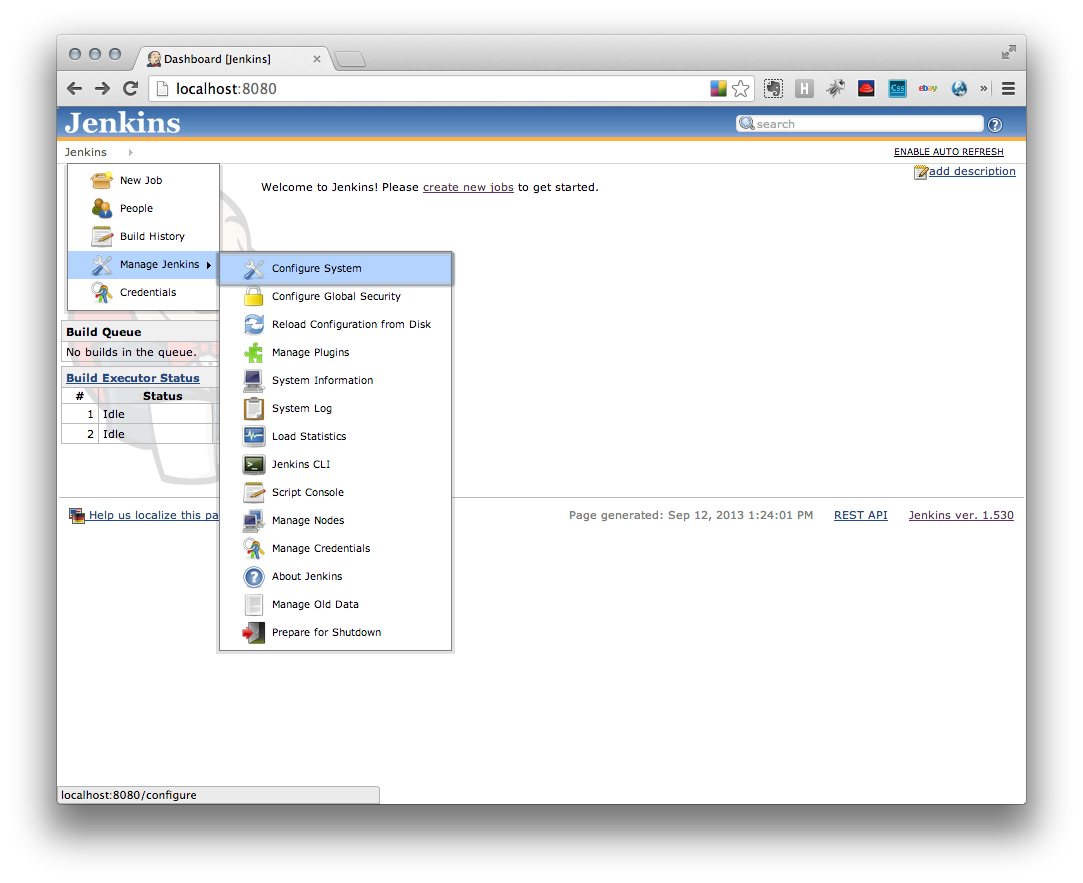Click the People icon in sidebar
This screenshot has height=883, width=1083.
point(102,208)
